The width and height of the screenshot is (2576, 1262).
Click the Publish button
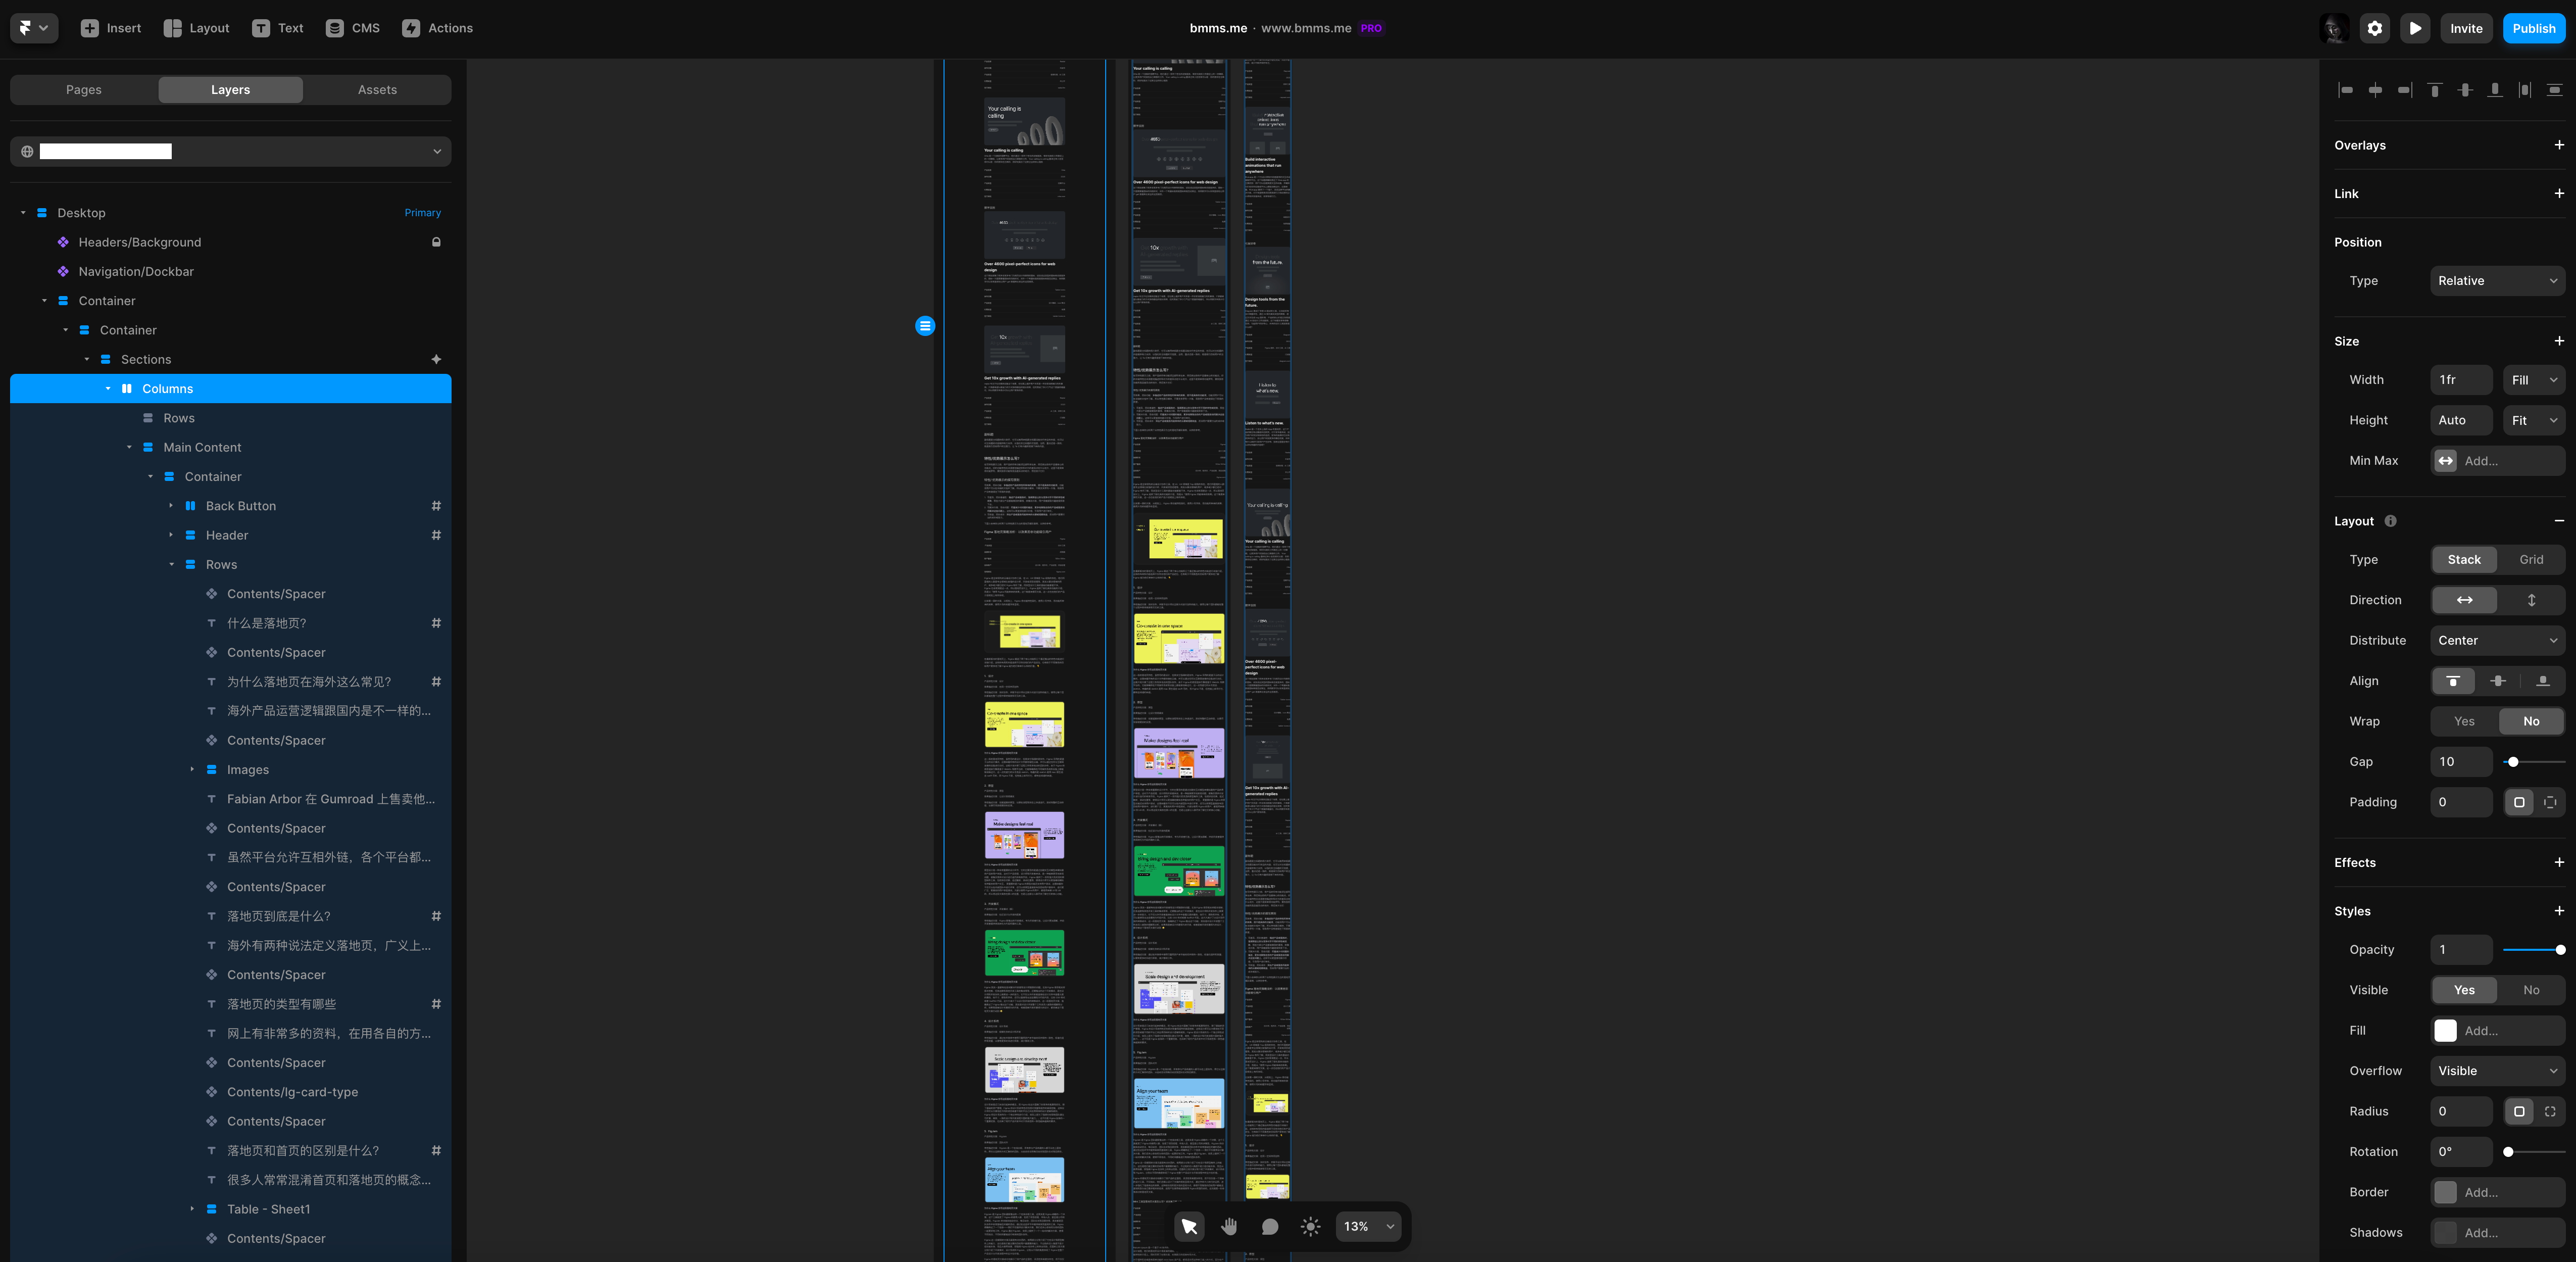coord(2533,28)
